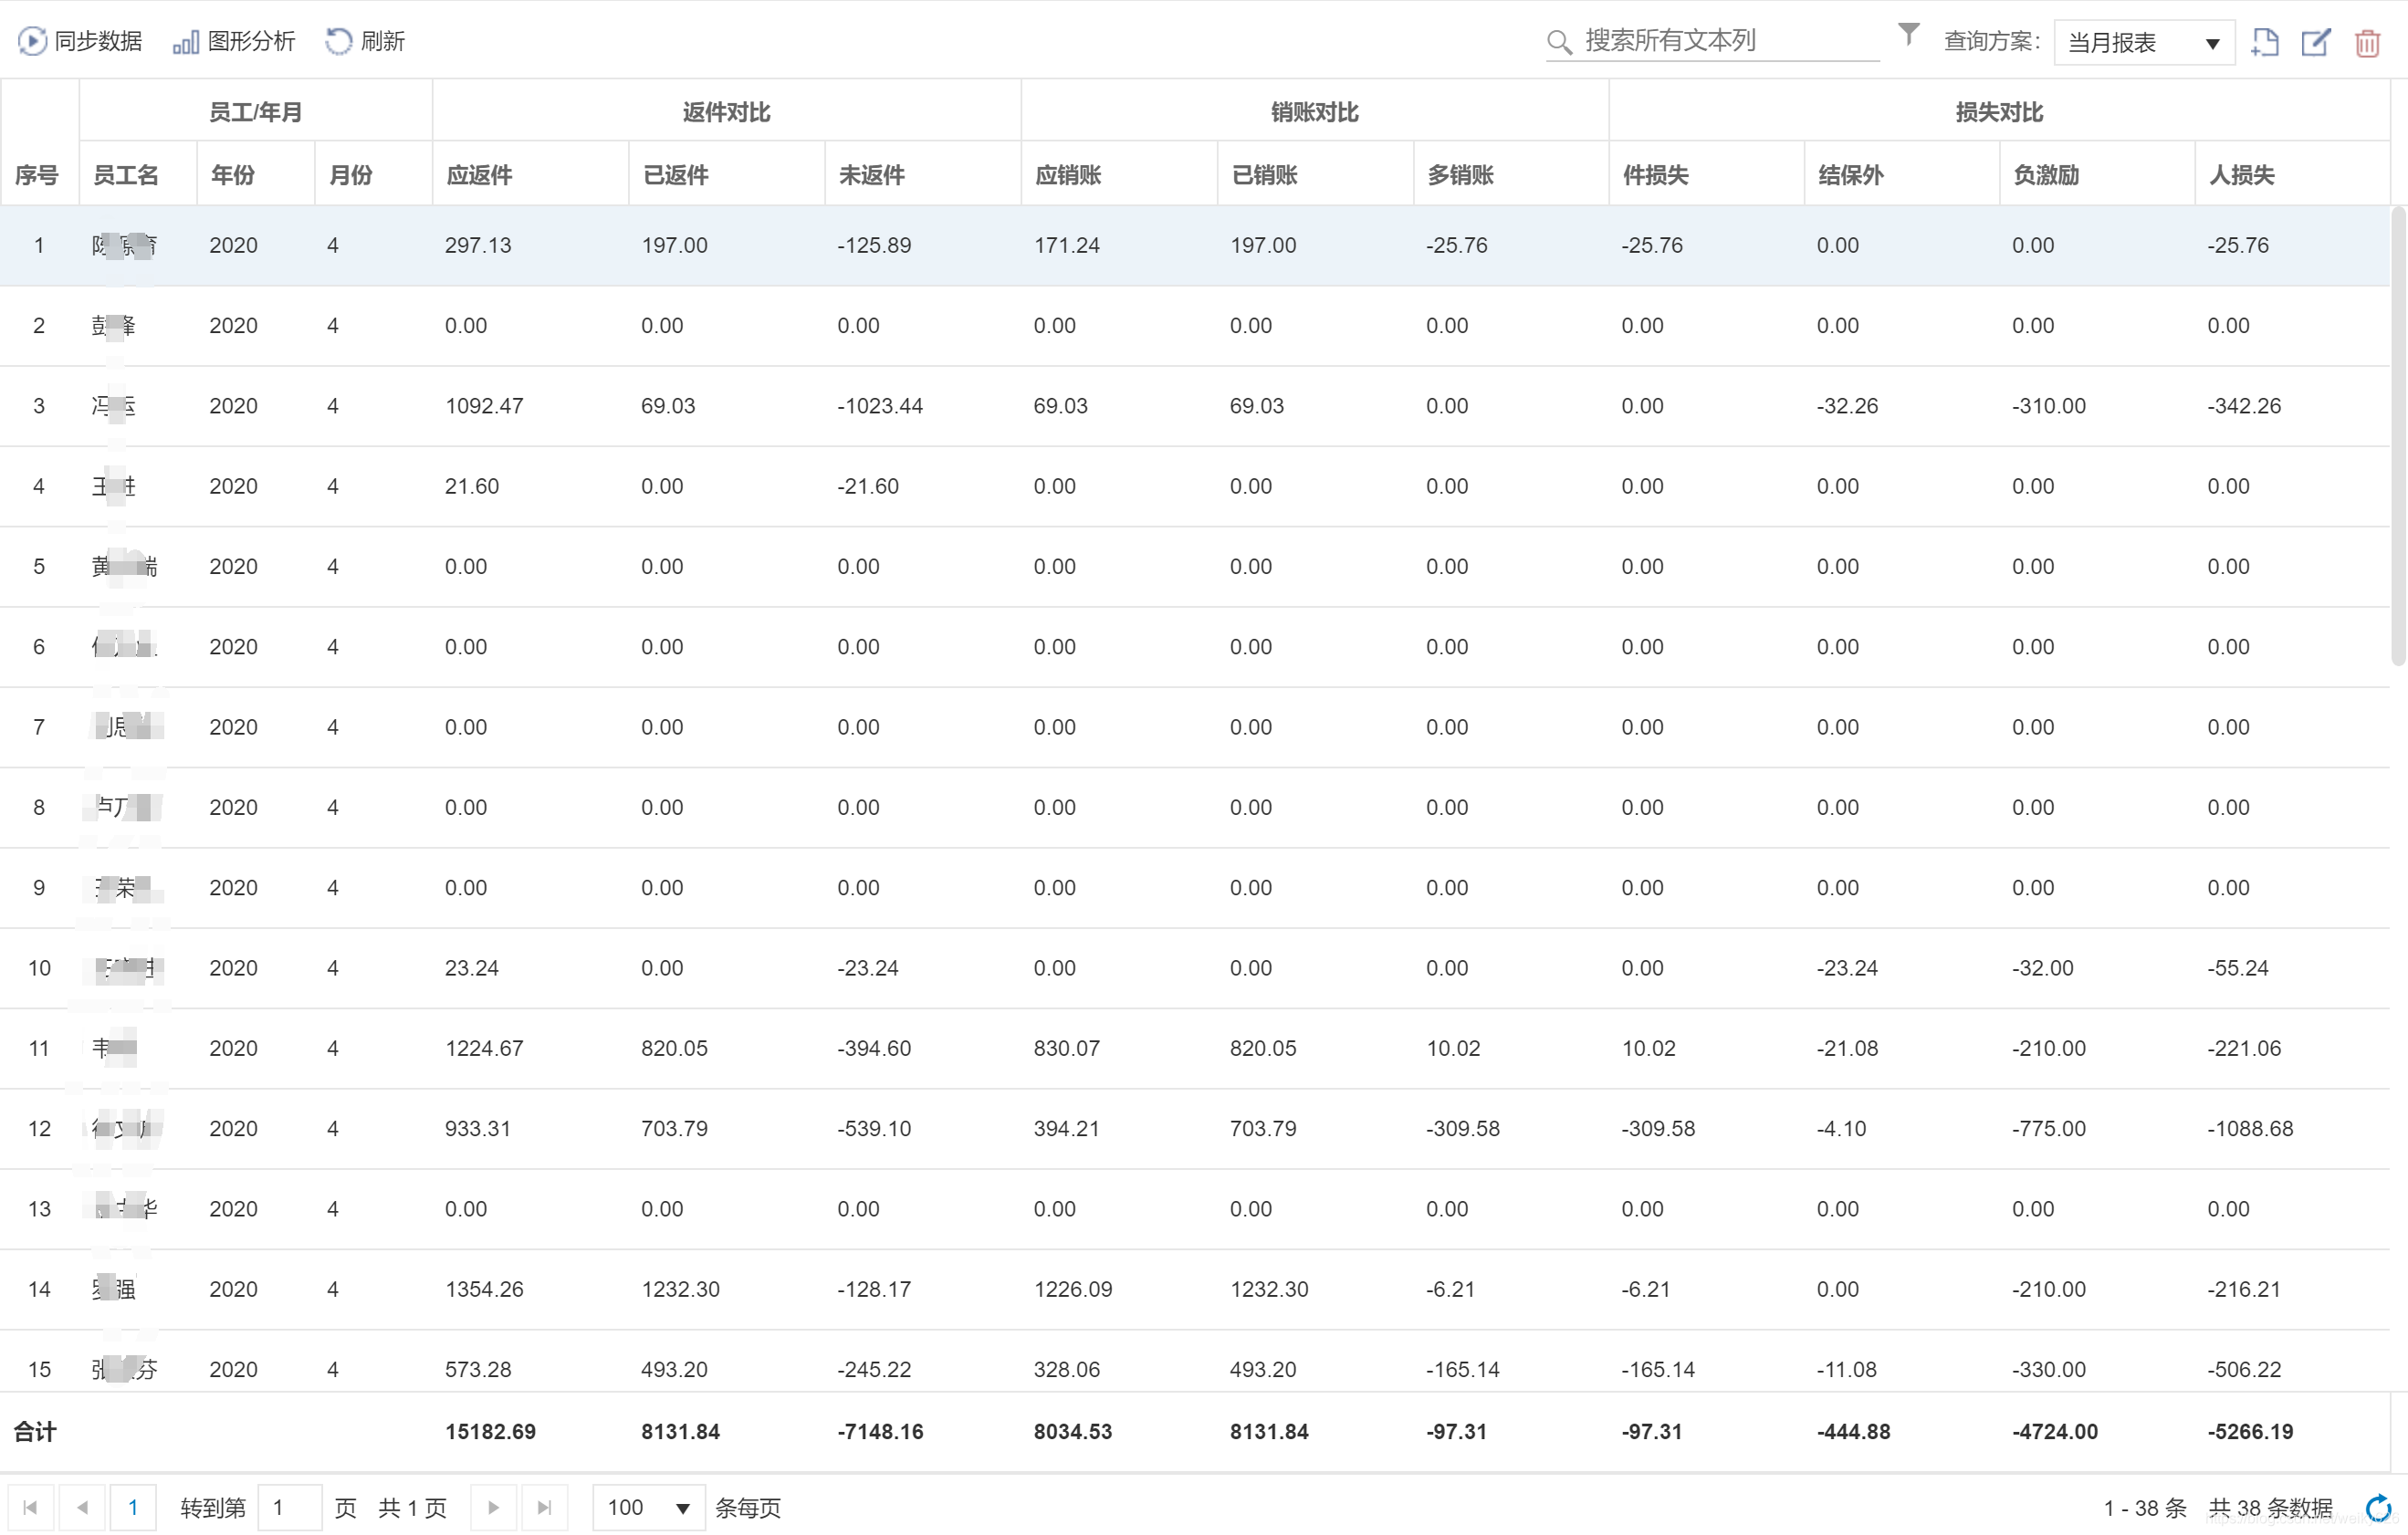Click the filter funnel icon
This screenshot has width=2408, height=1535.
(1908, 35)
